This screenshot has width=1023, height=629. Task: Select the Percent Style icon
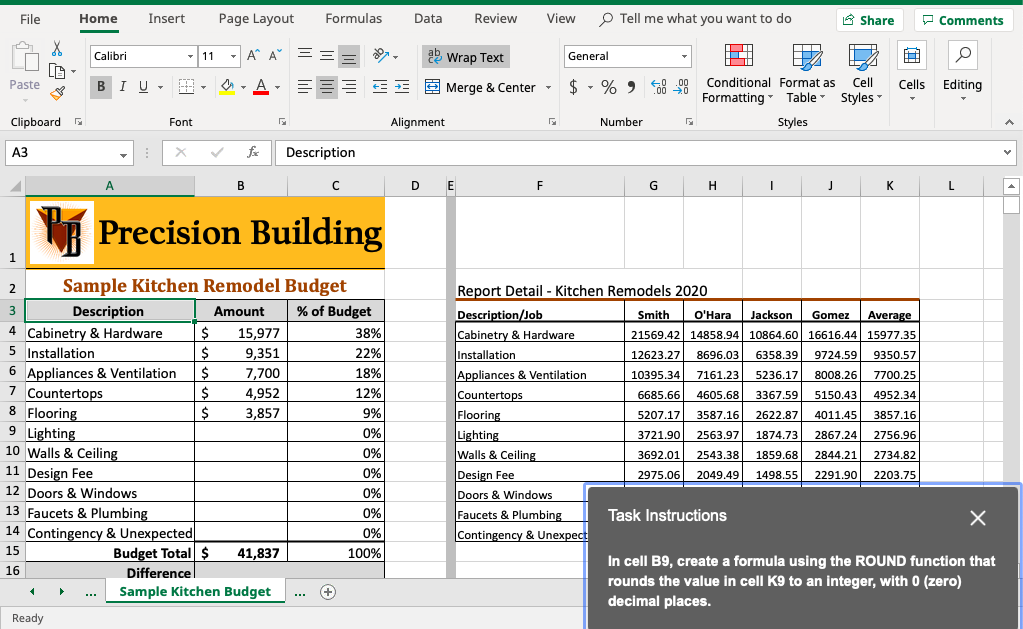[x=608, y=87]
